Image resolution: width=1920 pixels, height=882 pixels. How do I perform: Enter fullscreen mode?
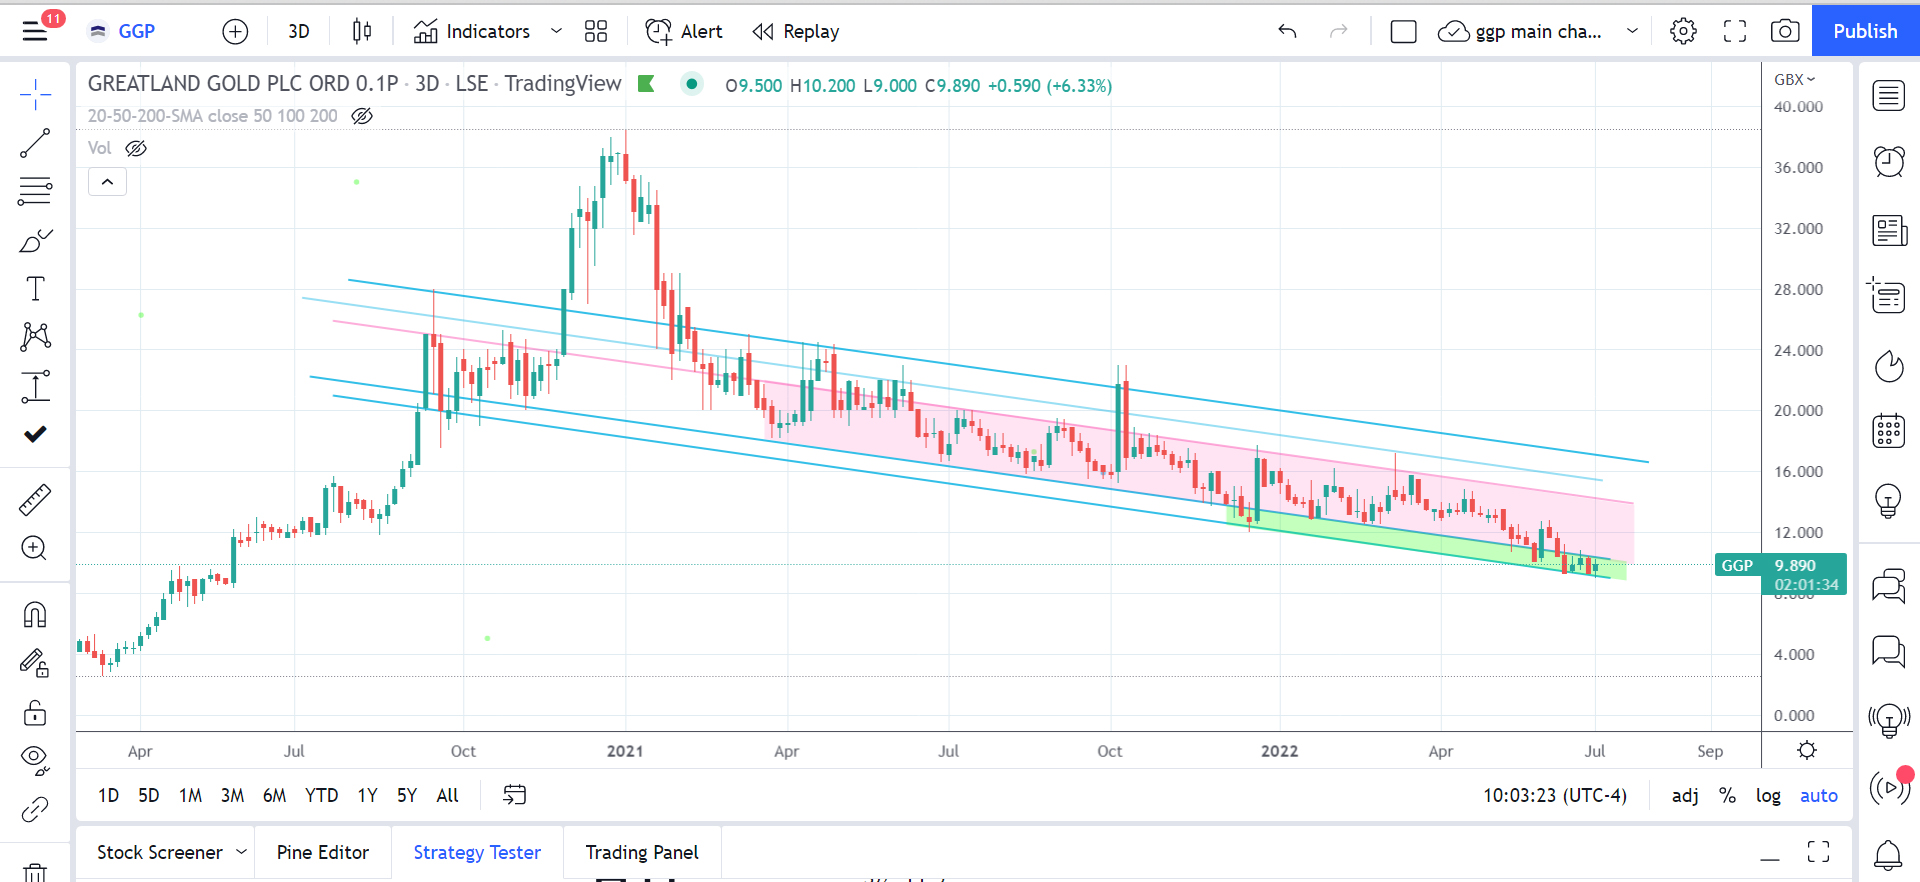(1735, 31)
